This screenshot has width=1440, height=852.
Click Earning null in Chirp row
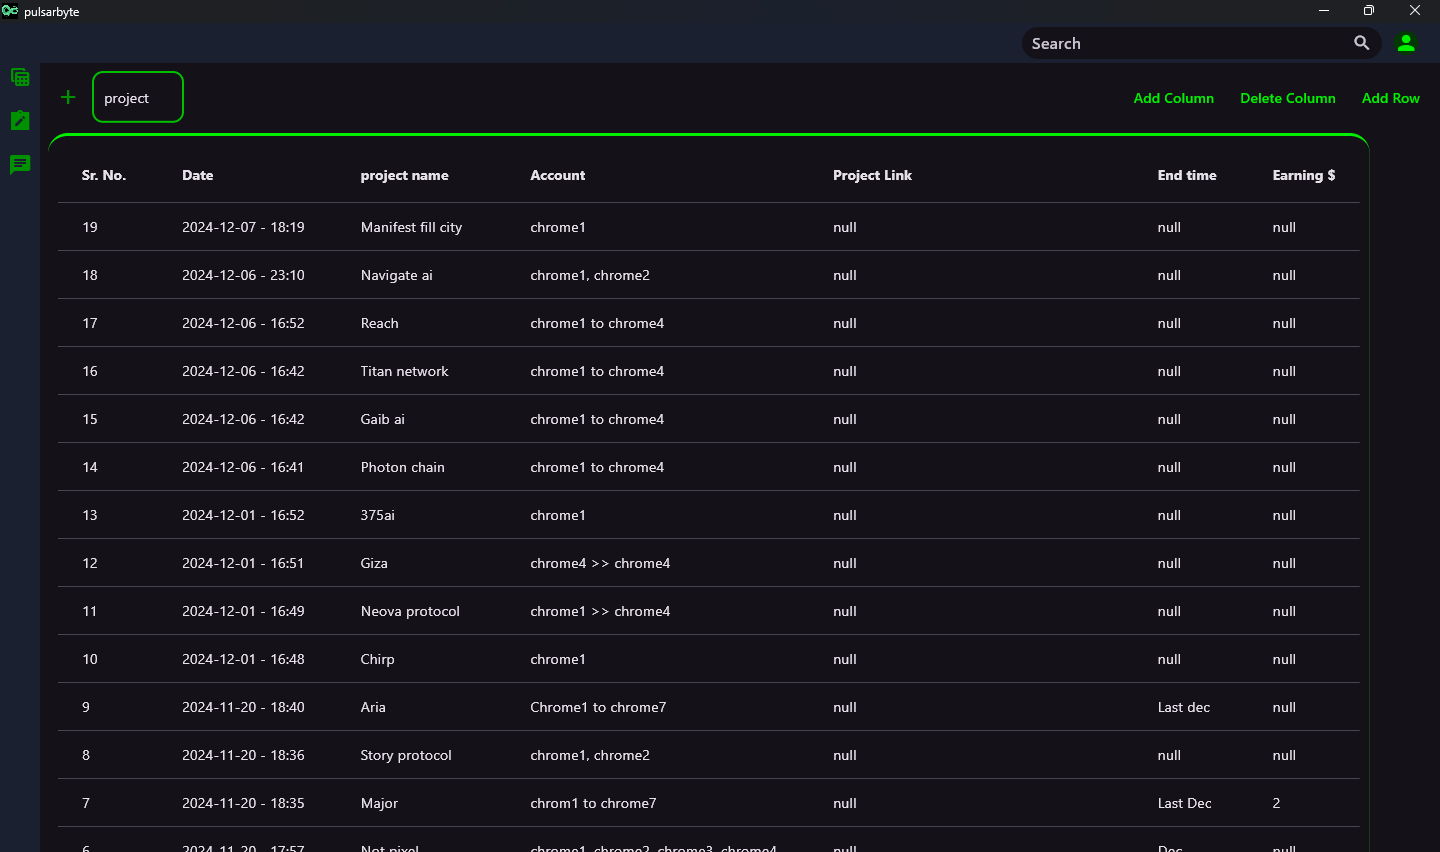point(1284,659)
